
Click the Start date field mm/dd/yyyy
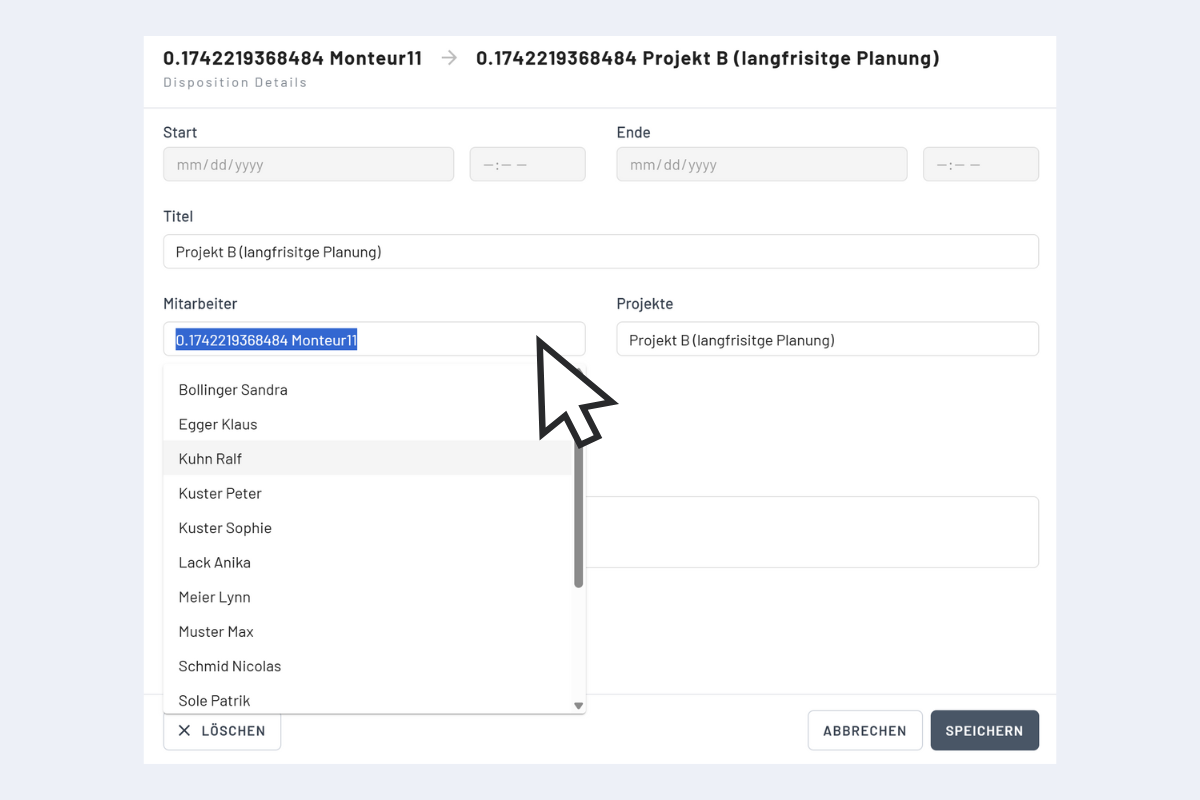308,164
